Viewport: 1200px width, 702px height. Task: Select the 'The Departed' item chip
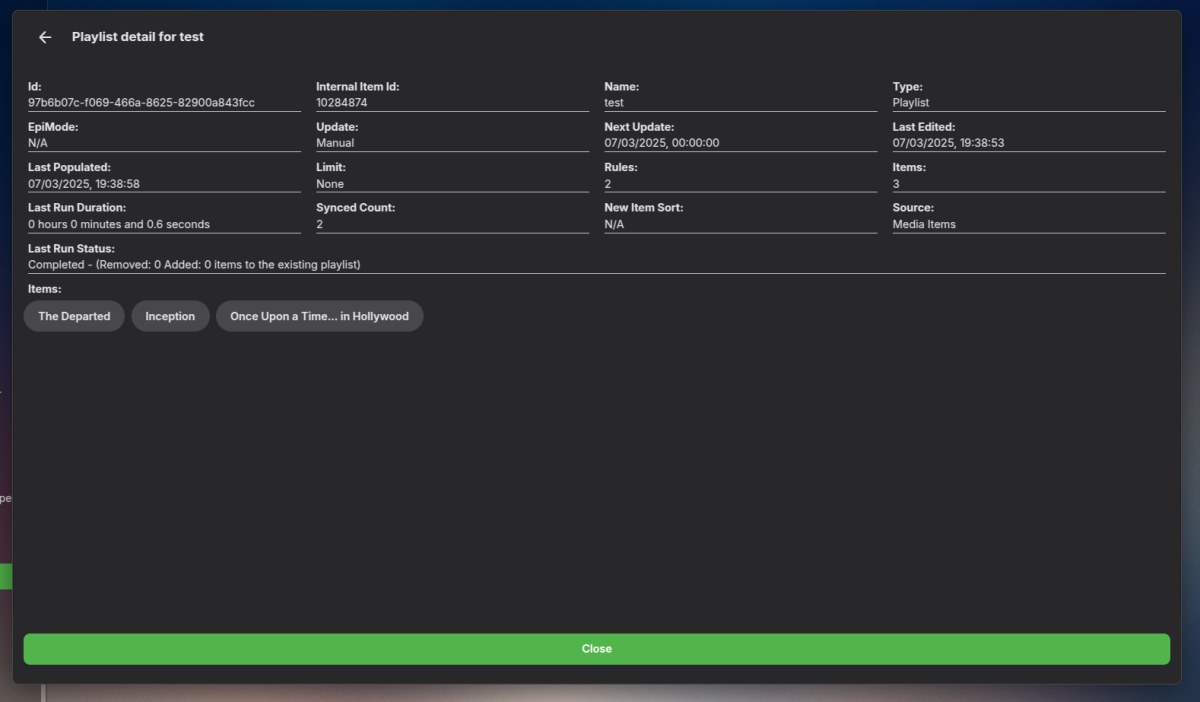73,315
